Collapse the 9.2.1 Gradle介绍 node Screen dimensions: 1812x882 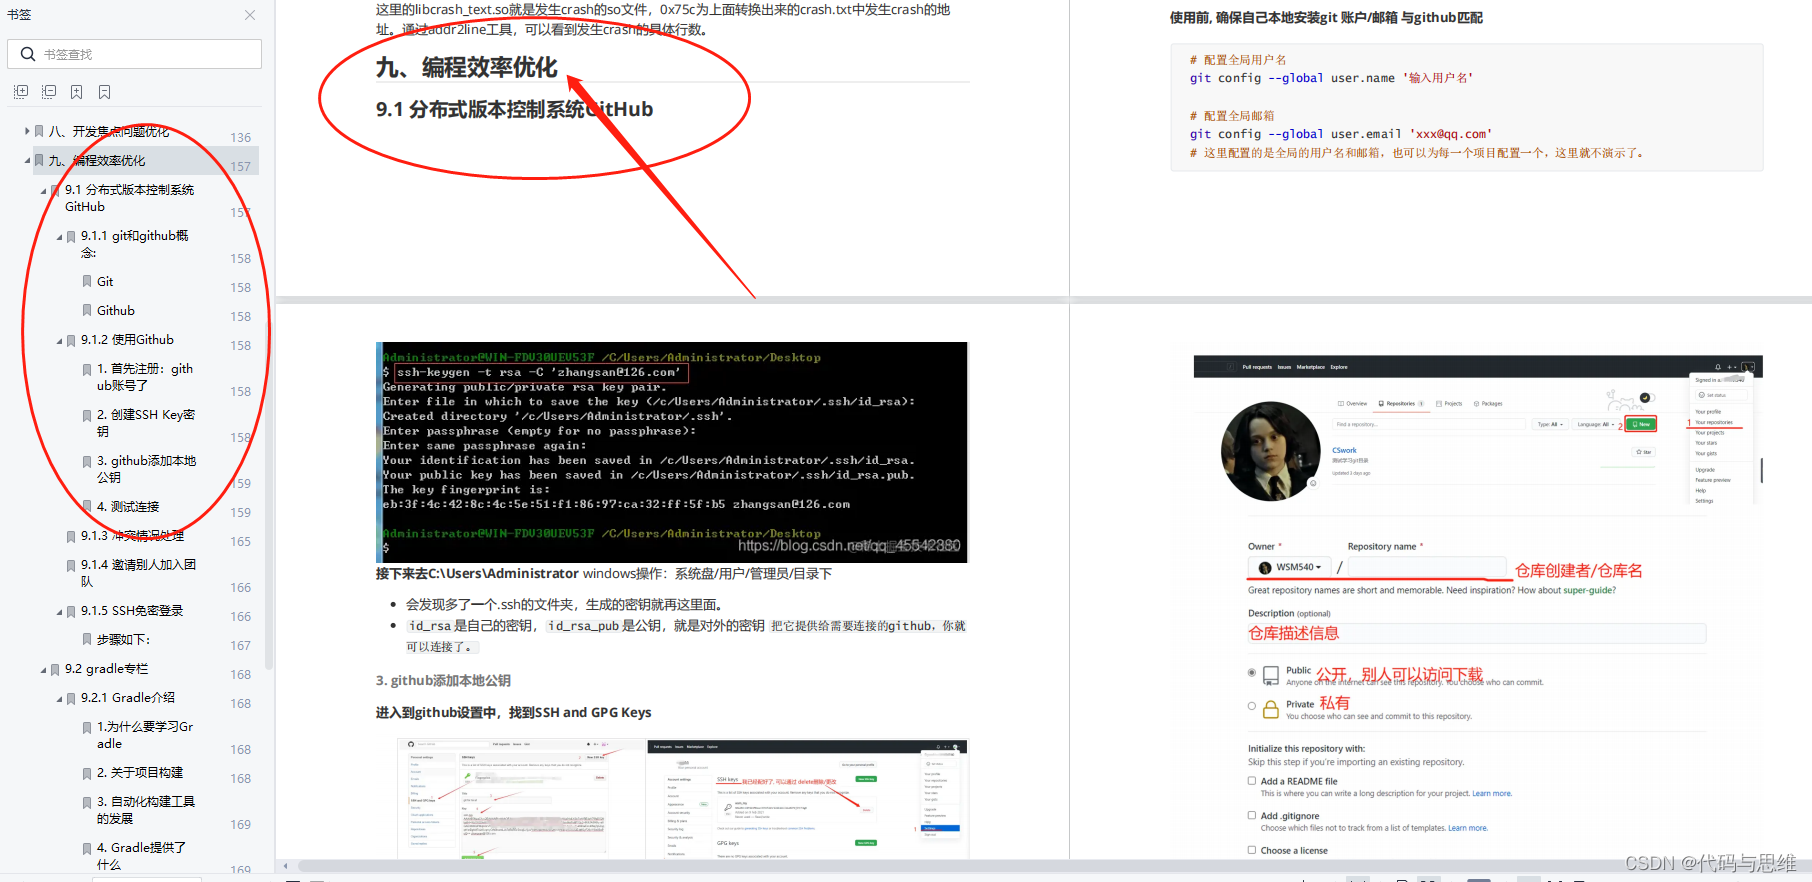point(59,698)
